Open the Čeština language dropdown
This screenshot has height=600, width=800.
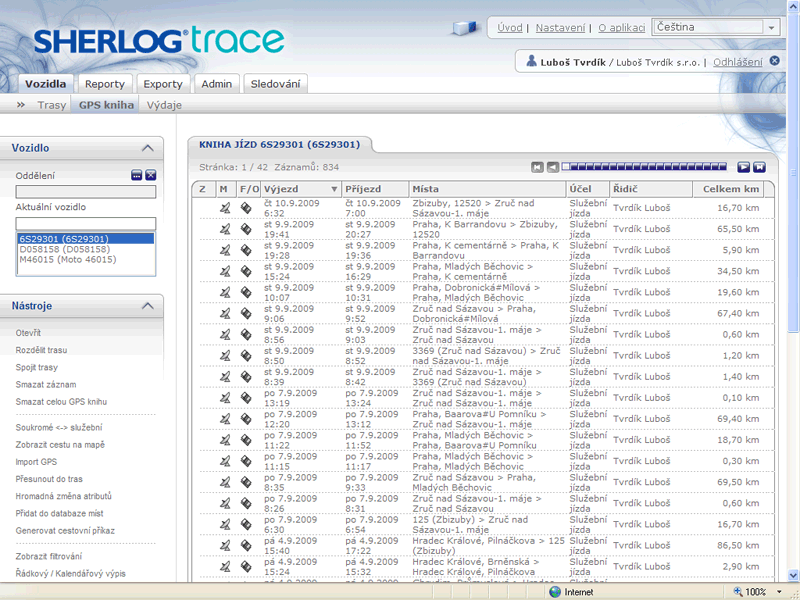[771, 27]
